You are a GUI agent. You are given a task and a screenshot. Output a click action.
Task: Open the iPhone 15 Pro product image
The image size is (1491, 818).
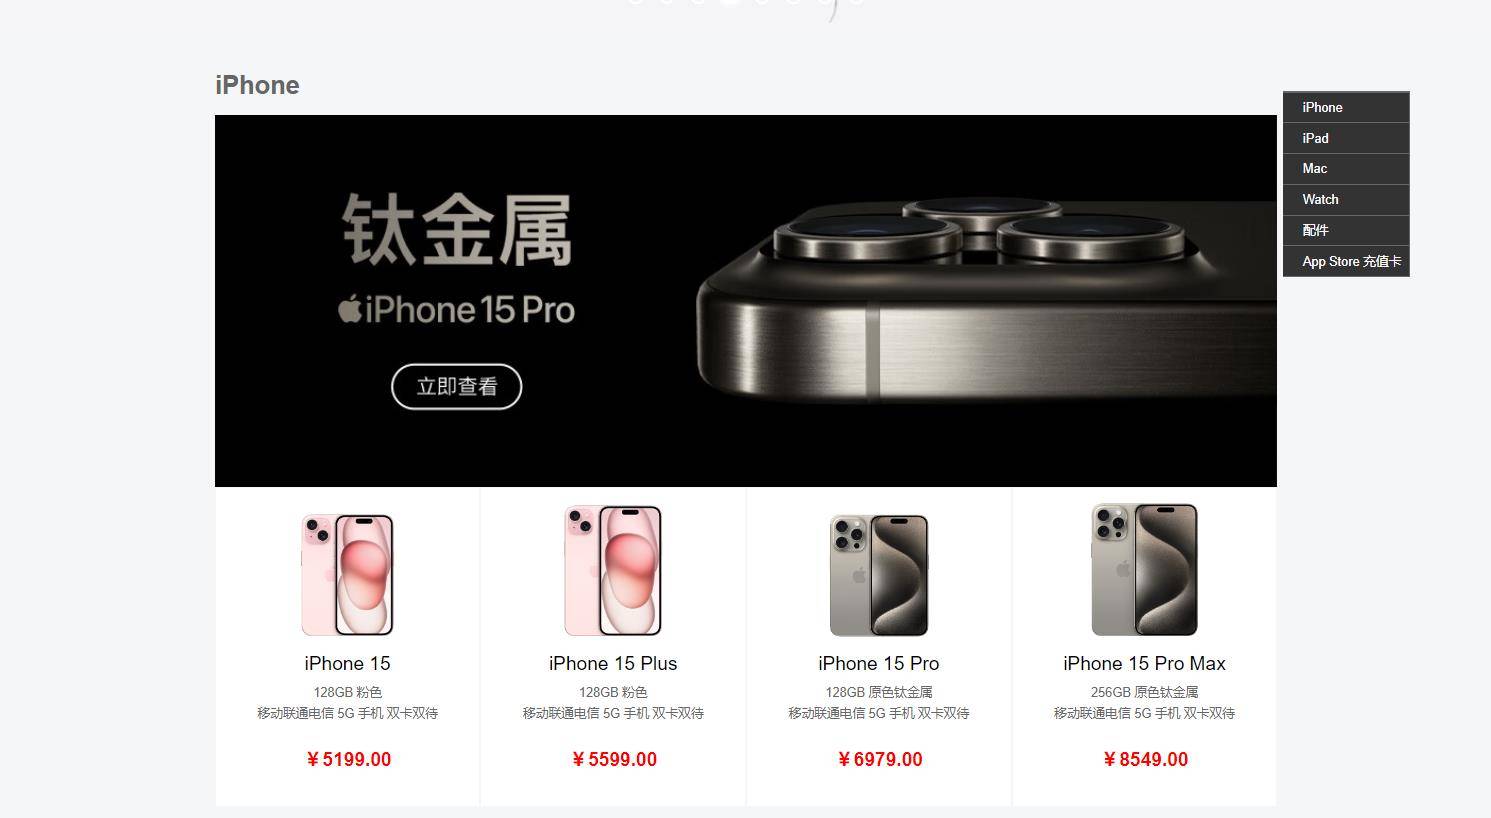879,574
